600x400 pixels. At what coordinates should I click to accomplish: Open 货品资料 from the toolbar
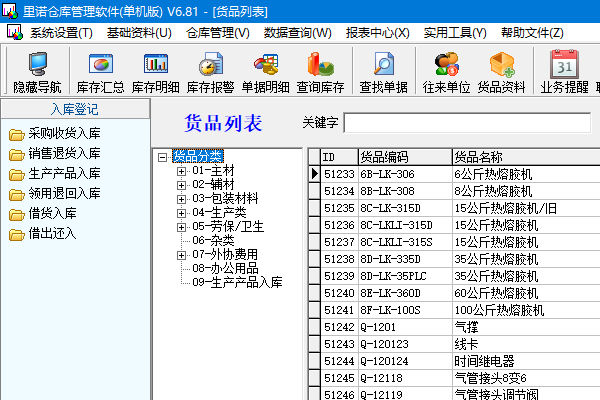pyautogui.click(x=502, y=72)
